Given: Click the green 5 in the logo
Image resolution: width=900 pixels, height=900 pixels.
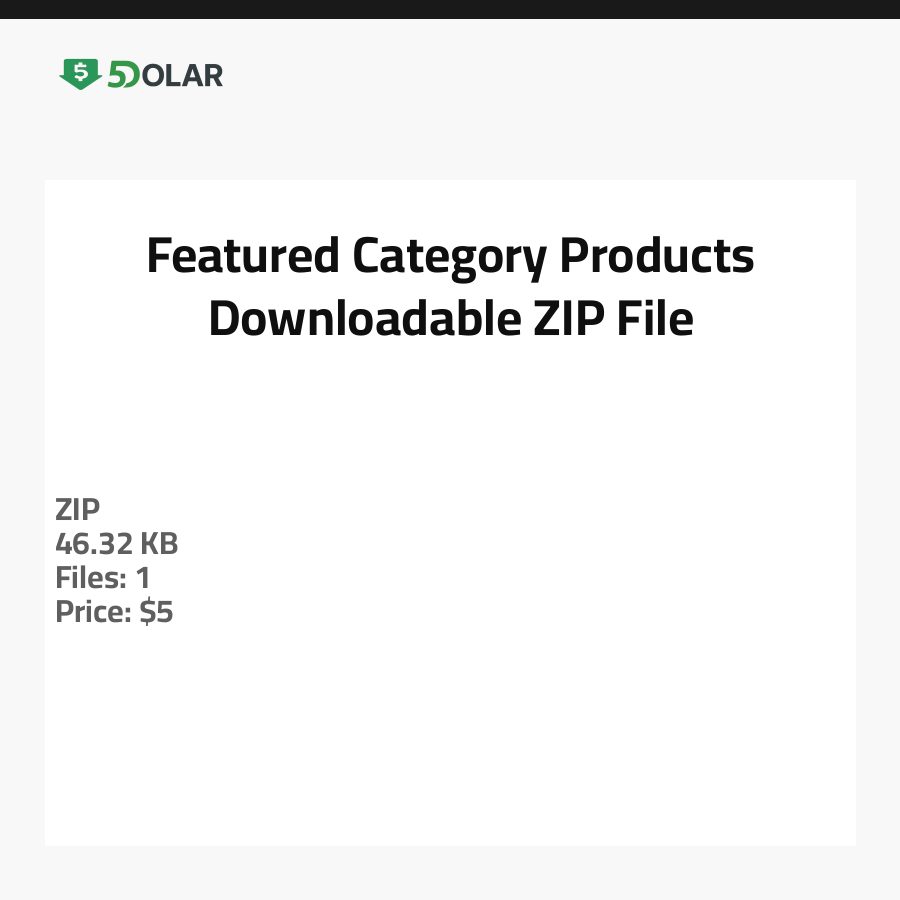Looking at the screenshot, I should click(x=117, y=75).
